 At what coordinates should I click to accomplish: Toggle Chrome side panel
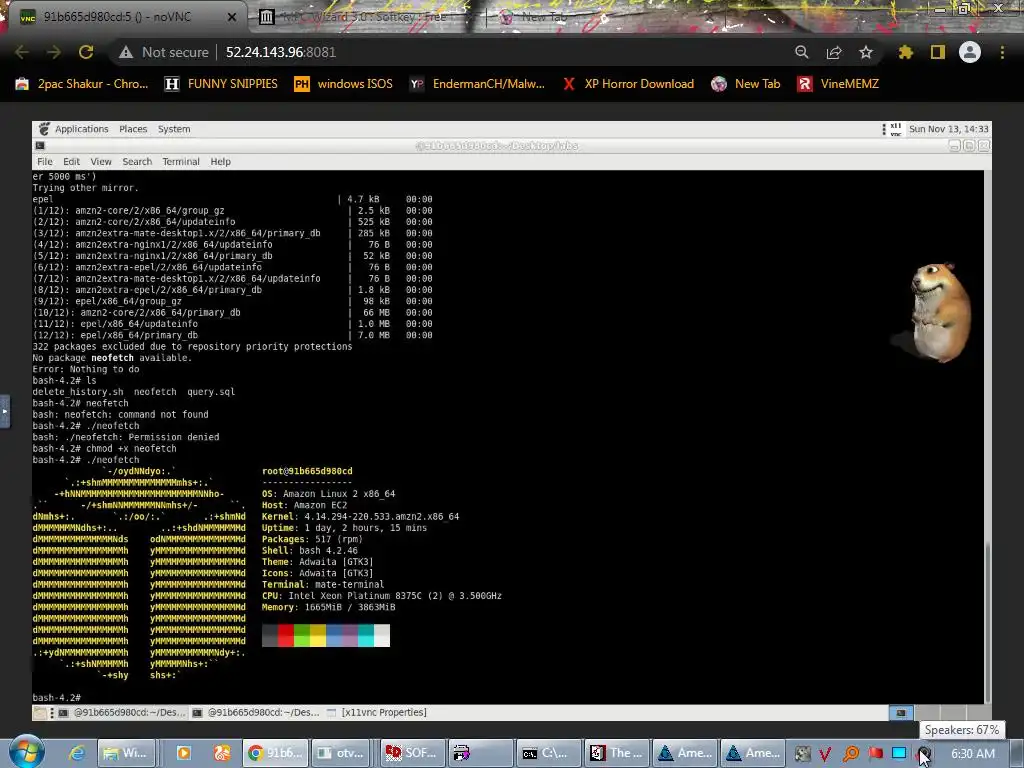click(938, 52)
